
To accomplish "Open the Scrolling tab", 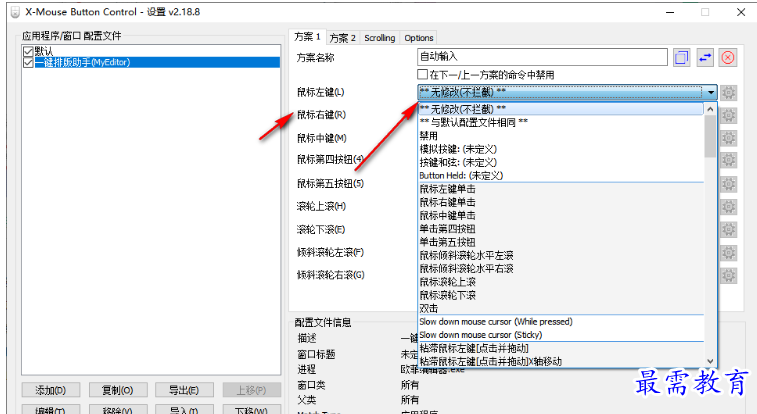I will [x=379, y=38].
